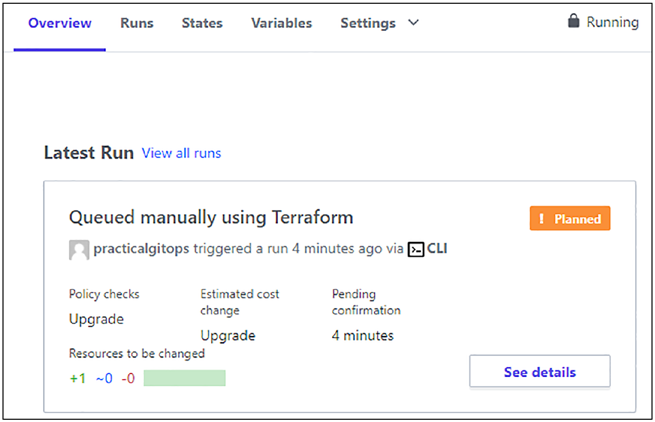Open the Settings menu
Image resolution: width=655 pixels, height=422 pixels.
click(x=368, y=23)
